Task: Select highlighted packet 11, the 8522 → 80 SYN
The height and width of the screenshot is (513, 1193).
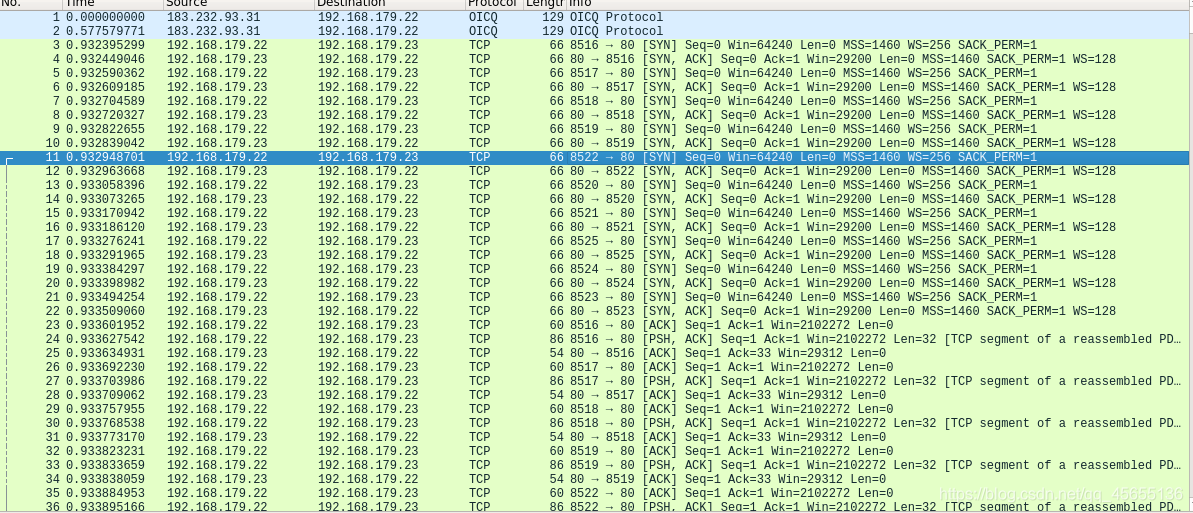Action: (596, 157)
